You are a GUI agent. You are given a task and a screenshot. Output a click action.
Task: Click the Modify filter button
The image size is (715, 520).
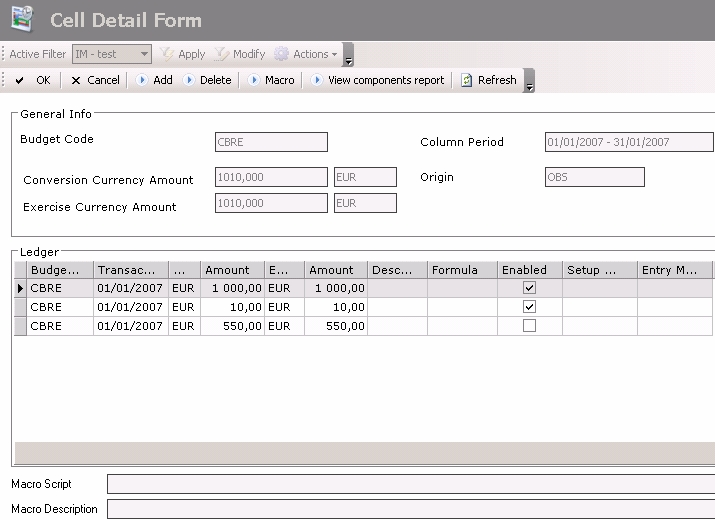[x=240, y=54]
